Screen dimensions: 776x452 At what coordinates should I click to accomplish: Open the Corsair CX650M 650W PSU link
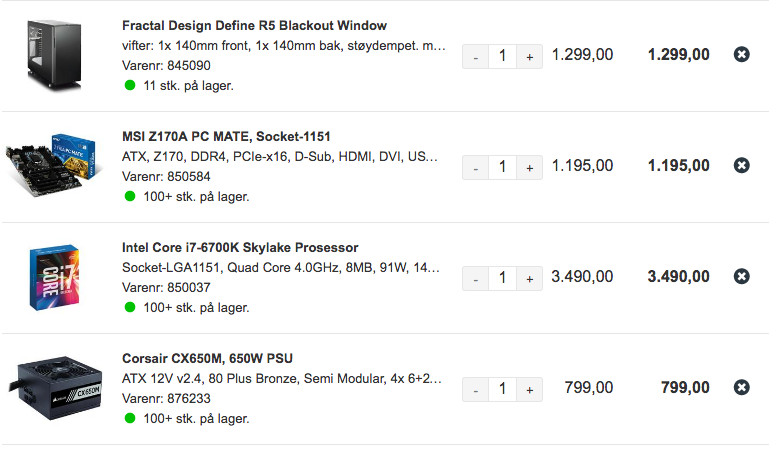pos(207,358)
